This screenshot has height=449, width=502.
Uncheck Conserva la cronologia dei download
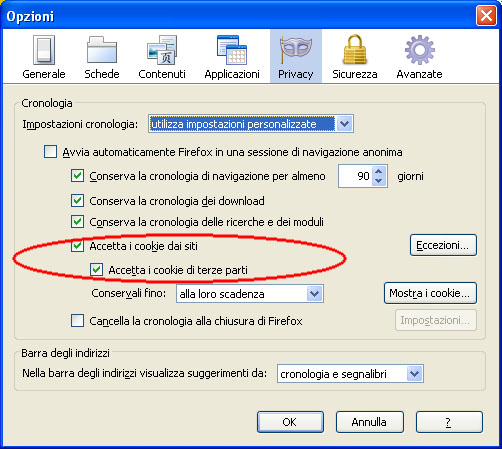click(77, 201)
